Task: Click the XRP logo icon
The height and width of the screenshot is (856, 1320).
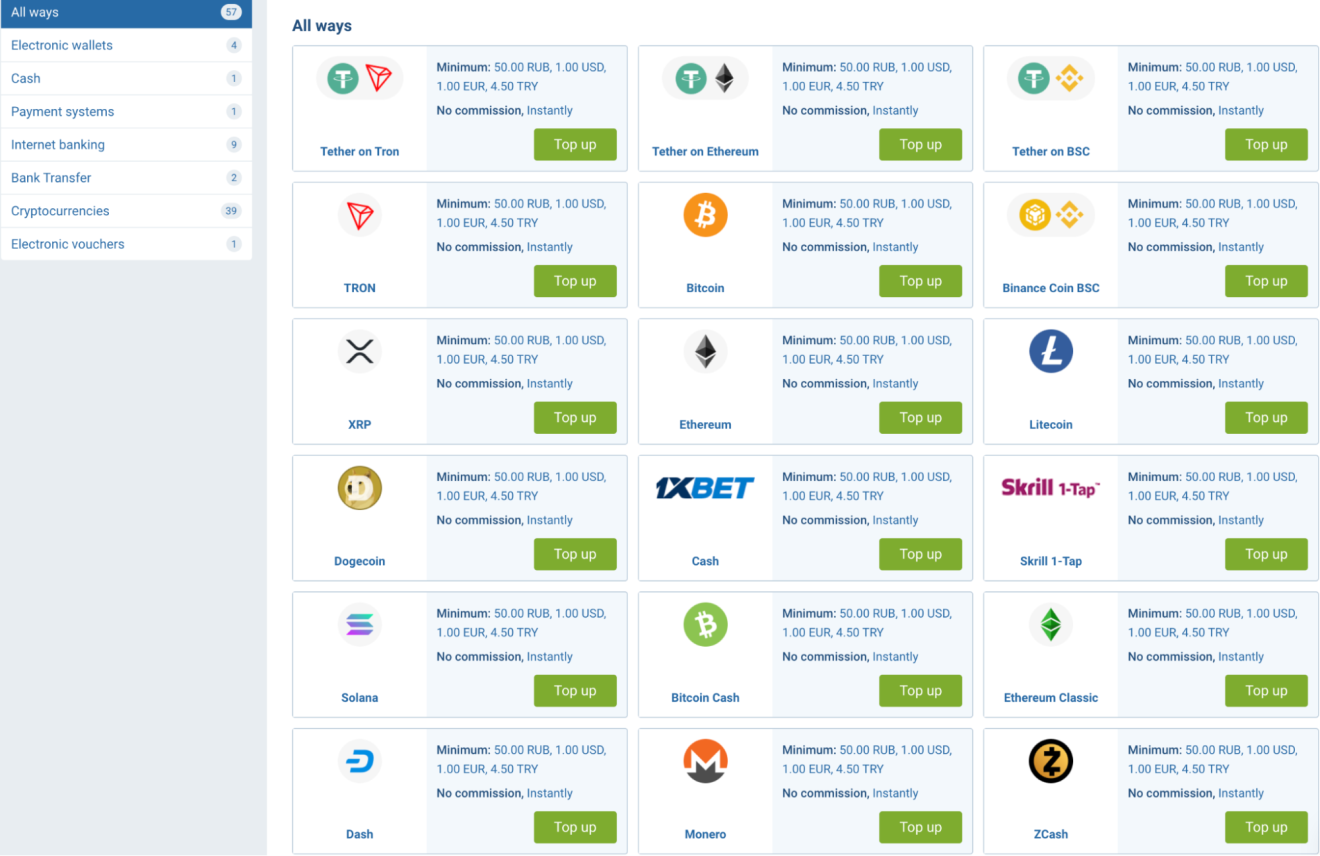Action: (359, 352)
